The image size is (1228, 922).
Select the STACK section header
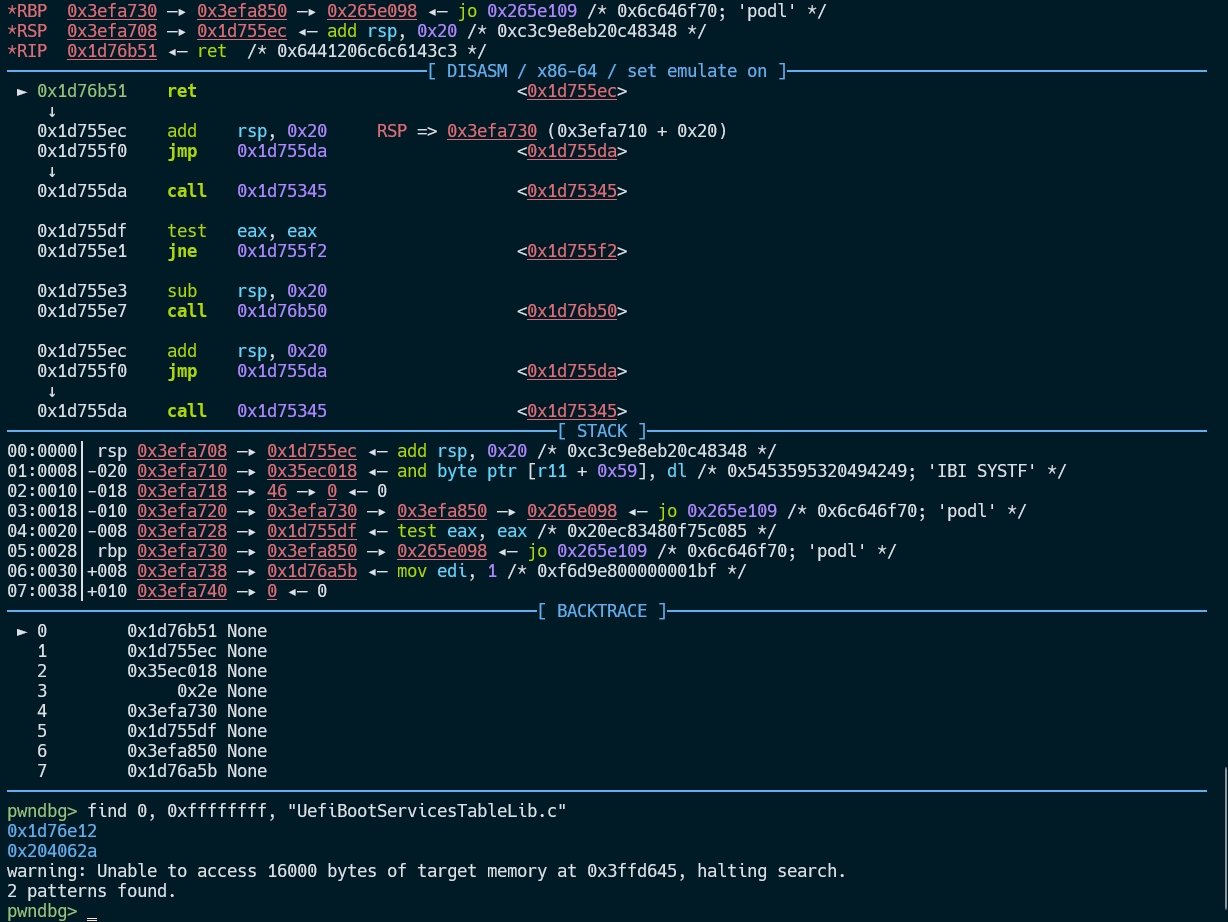[601, 431]
